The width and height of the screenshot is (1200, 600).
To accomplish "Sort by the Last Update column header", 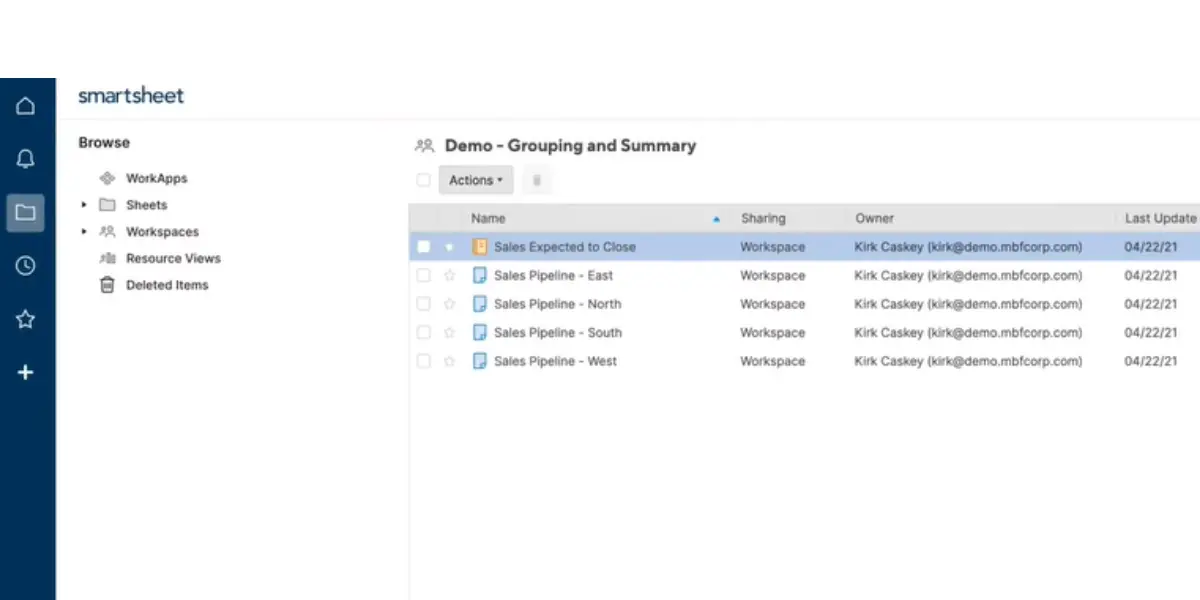I will click(1160, 218).
